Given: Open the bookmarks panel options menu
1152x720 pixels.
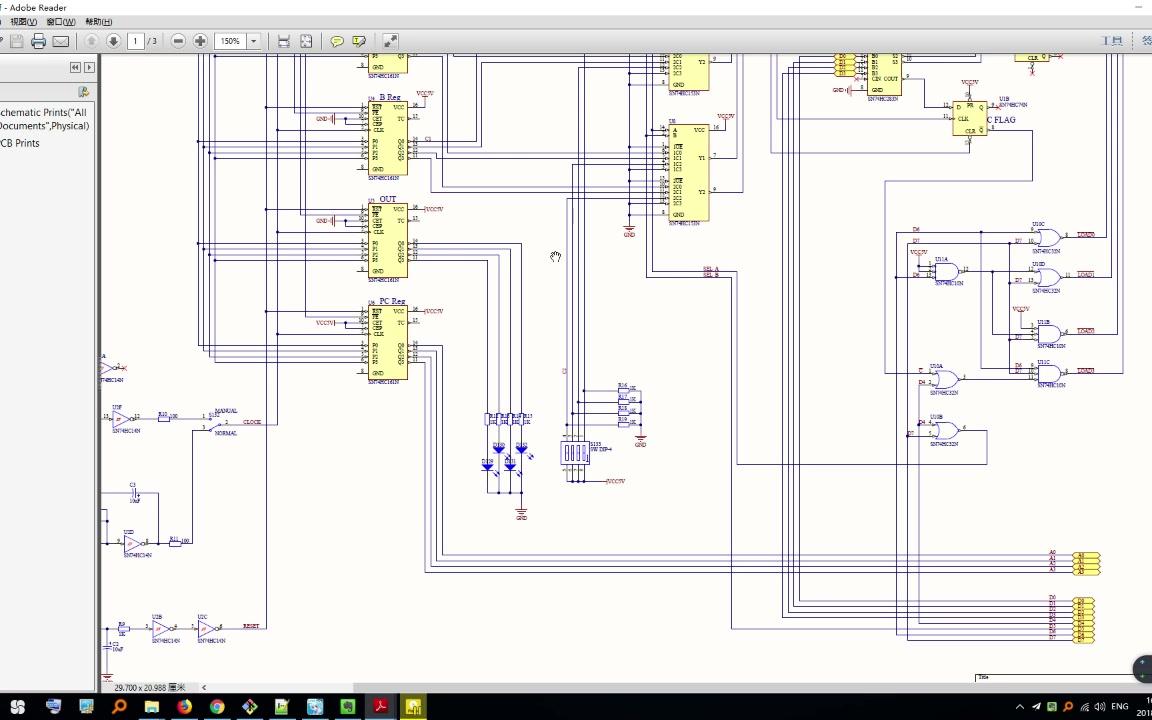Looking at the screenshot, I should point(84,92).
